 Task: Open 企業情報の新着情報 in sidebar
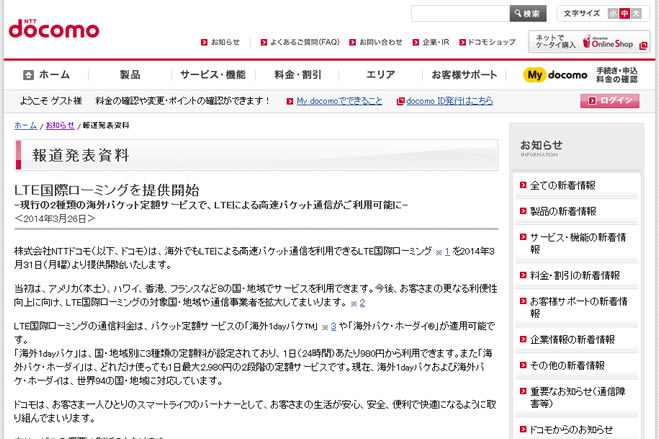pyautogui.click(x=572, y=339)
